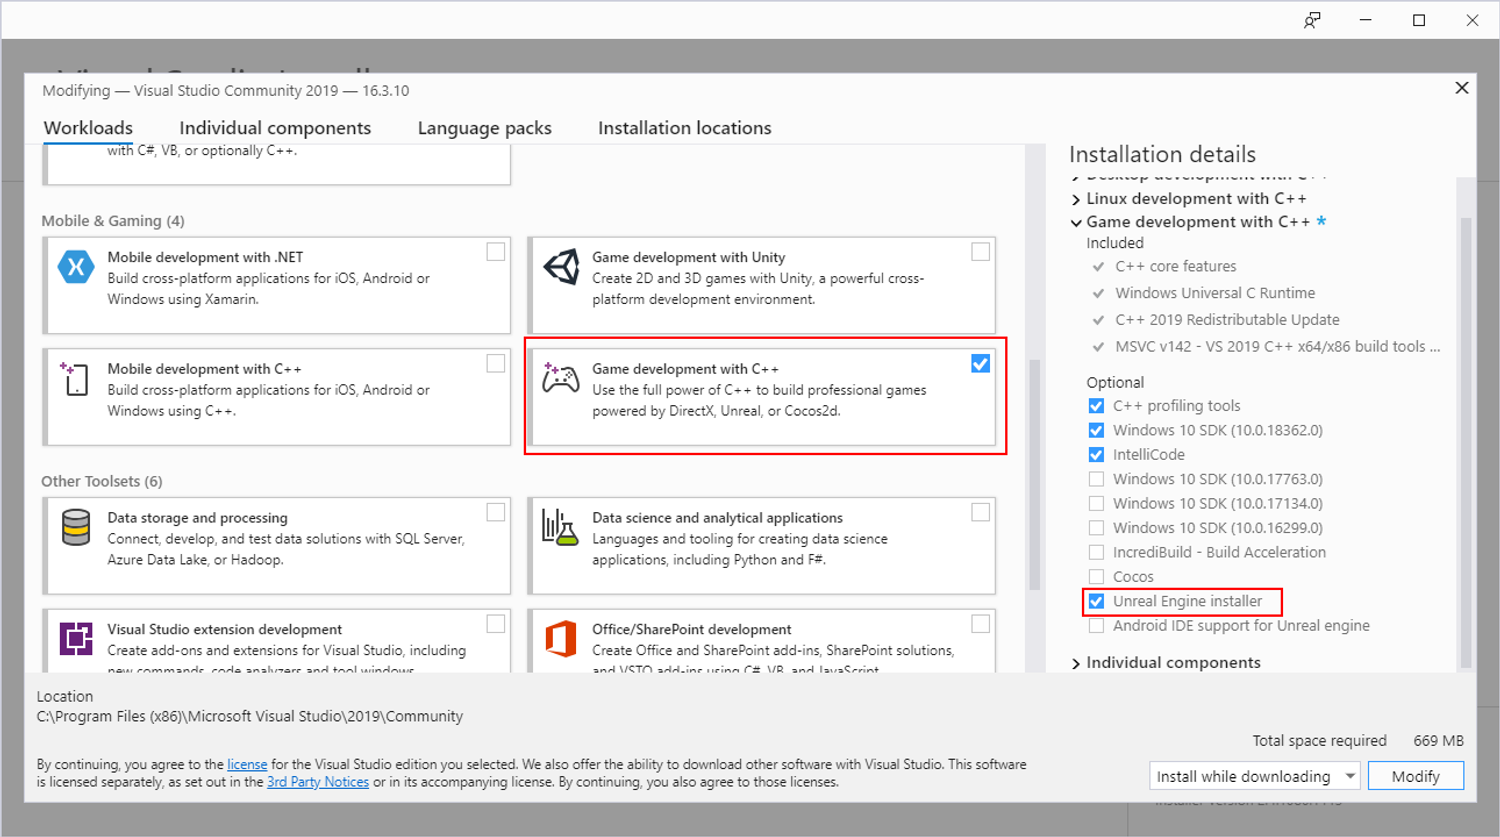Click the phone icon for Mobile development with C++
This screenshot has height=837, width=1500.
point(76,379)
